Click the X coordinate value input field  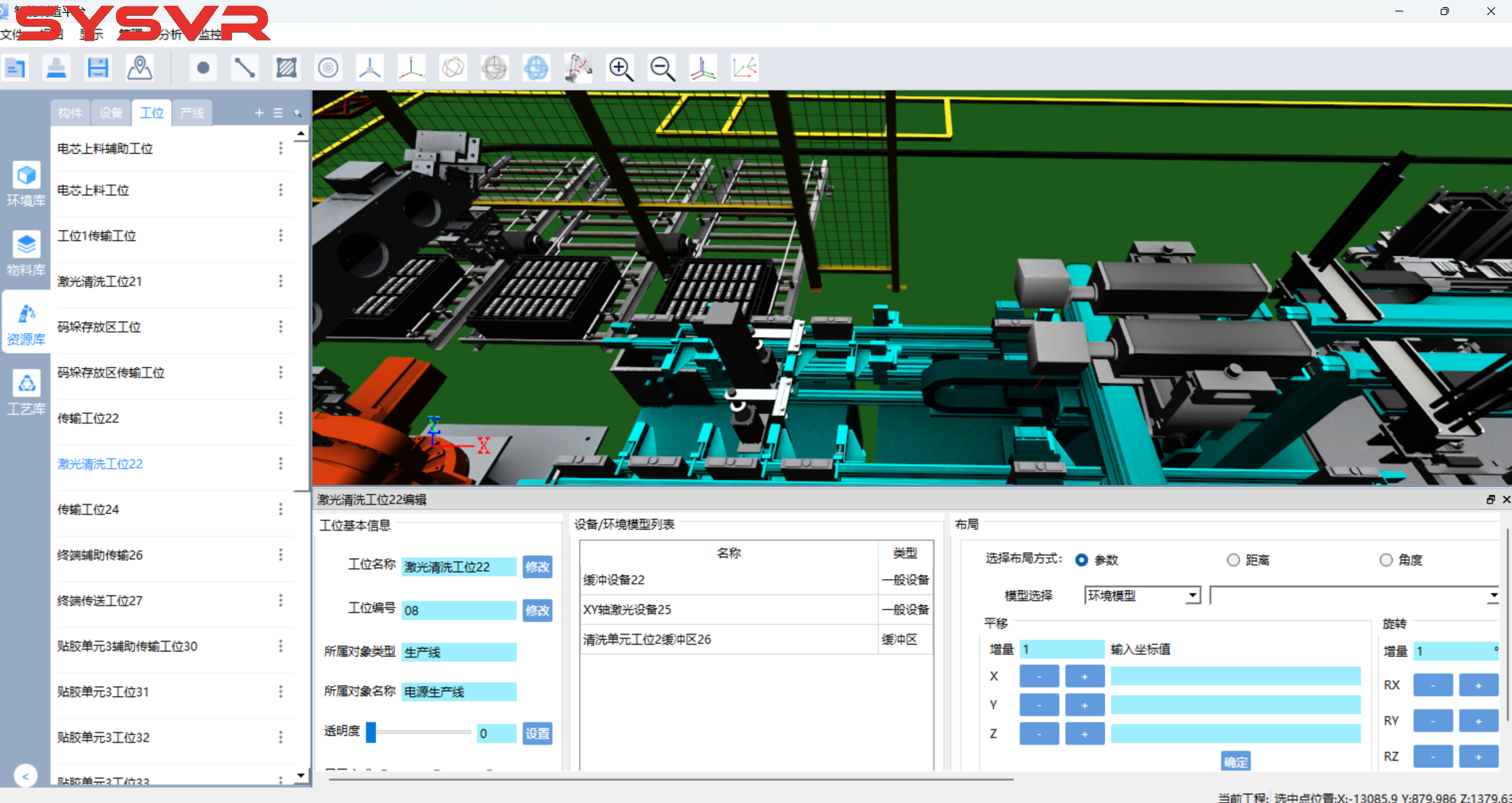coord(1235,676)
